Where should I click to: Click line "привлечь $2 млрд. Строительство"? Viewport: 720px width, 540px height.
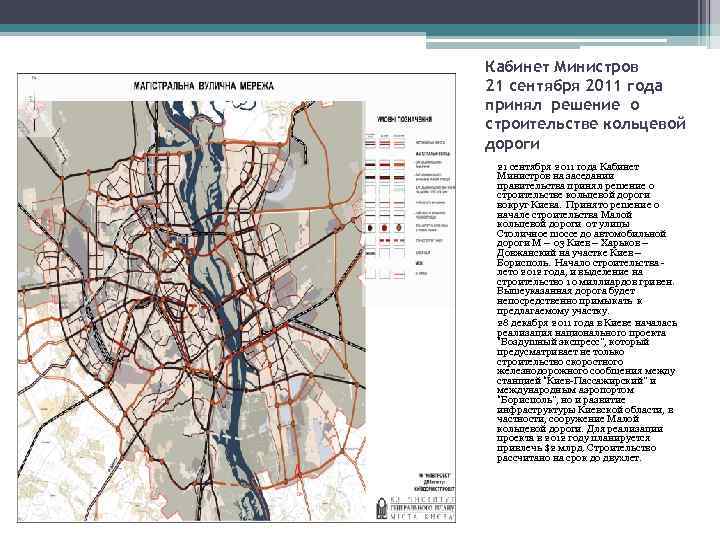[576, 448]
